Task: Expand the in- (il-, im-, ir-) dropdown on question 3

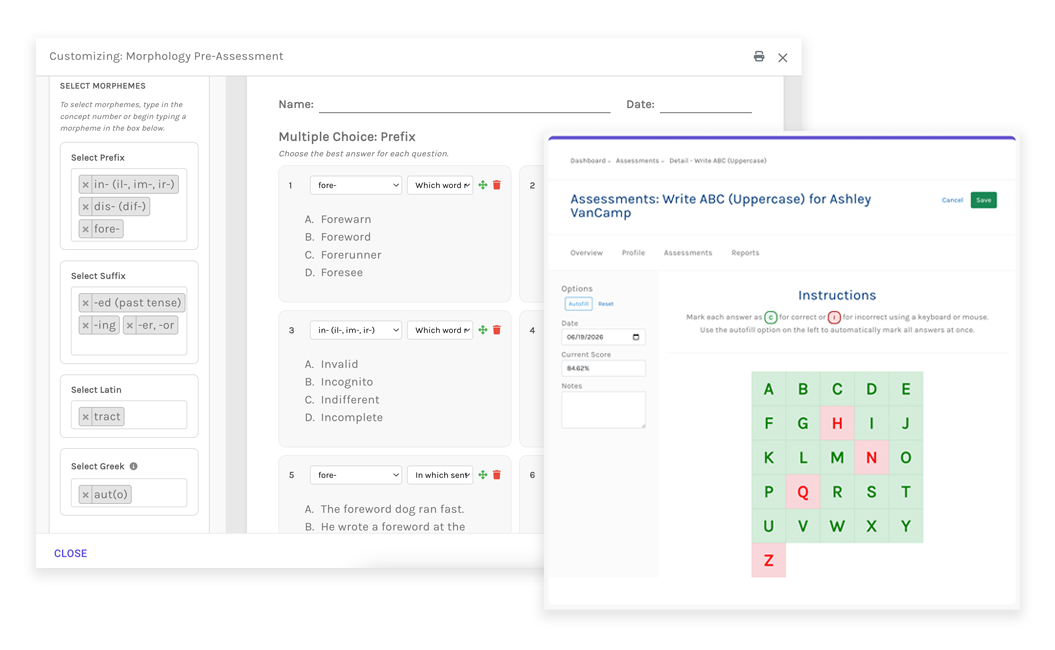Action: pos(356,330)
